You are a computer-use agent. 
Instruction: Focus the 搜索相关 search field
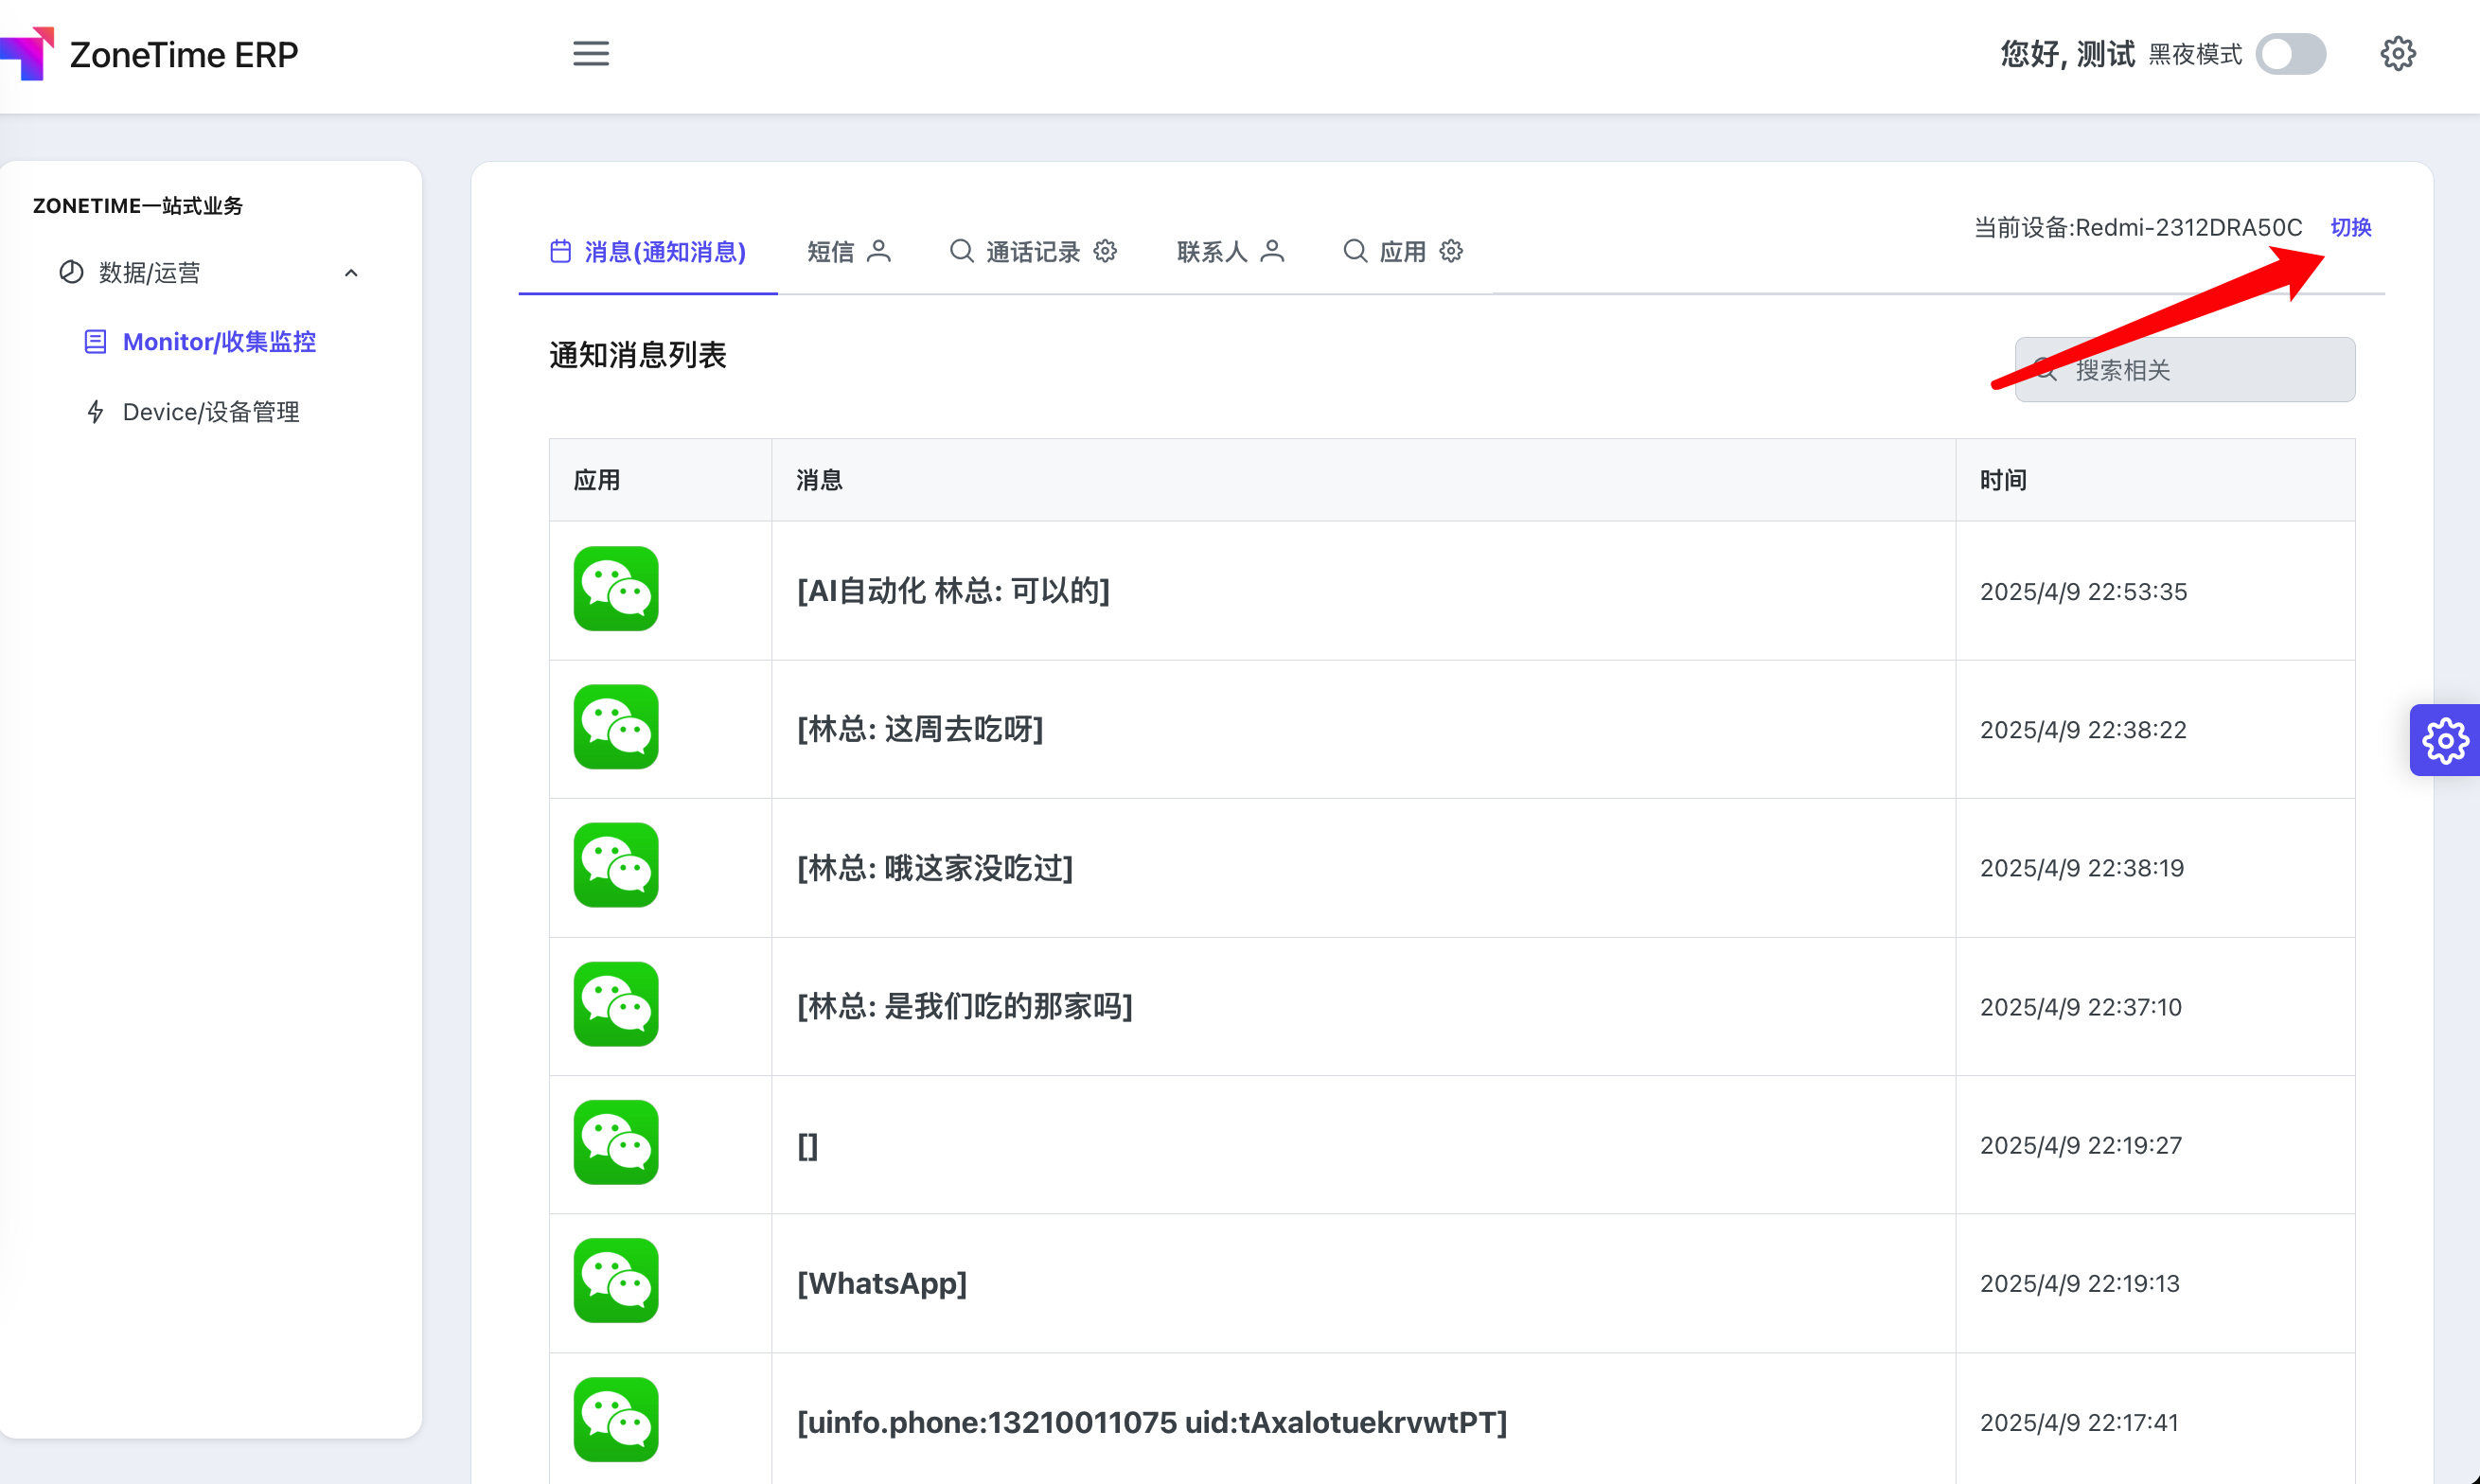(x=2185, y=370)
